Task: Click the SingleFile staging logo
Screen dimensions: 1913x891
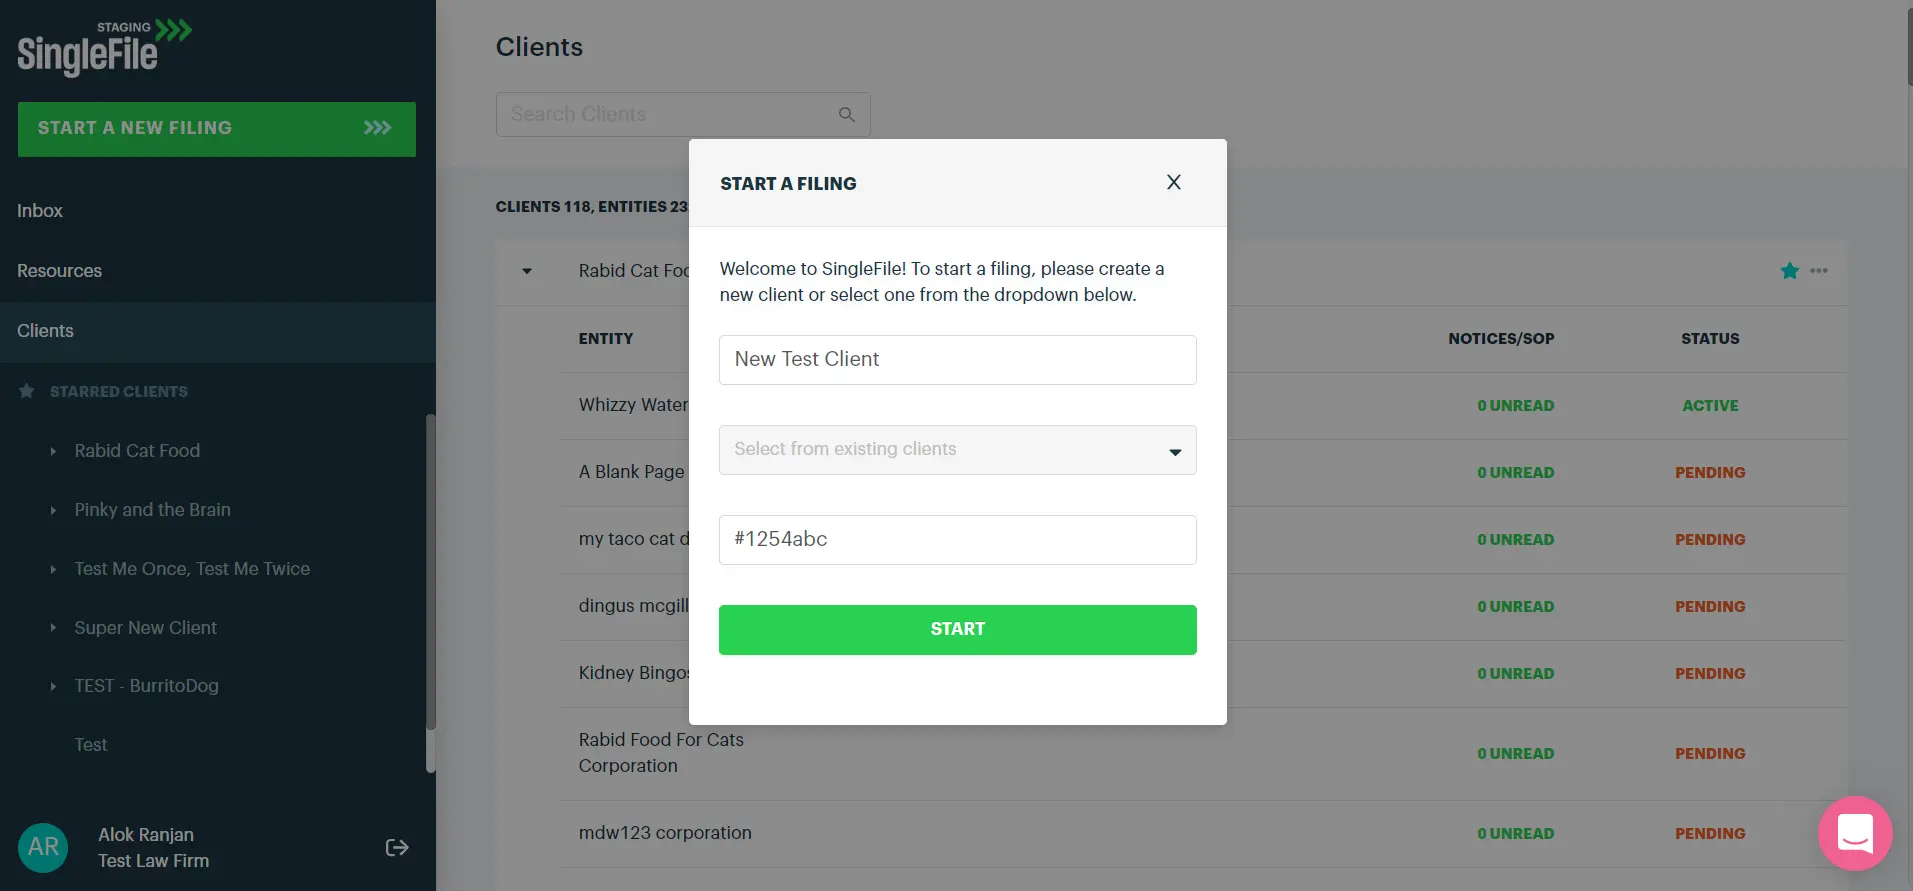Action: [104, 48]
